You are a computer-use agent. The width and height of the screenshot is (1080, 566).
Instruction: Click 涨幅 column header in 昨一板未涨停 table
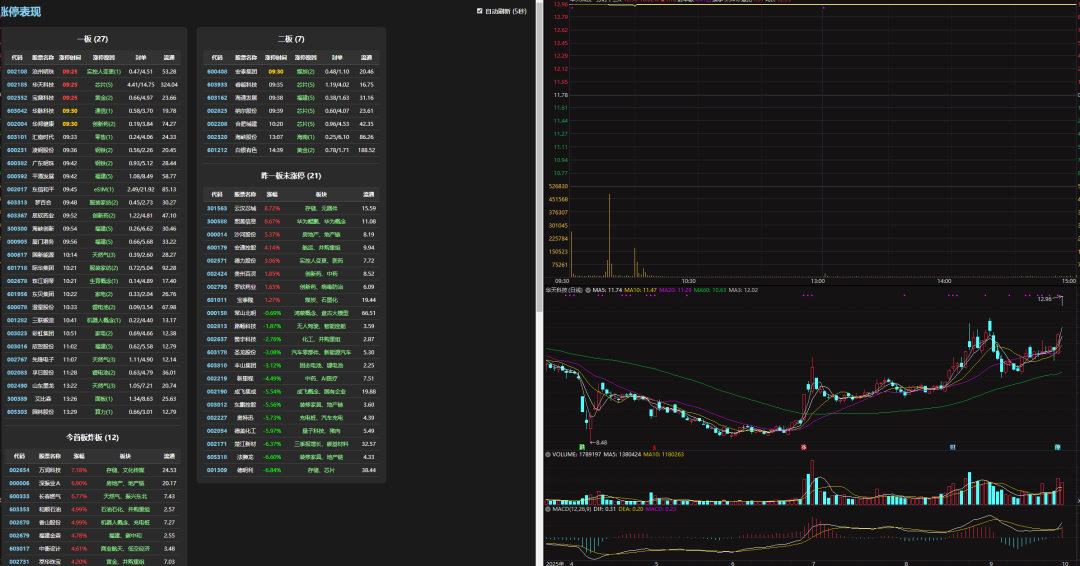272,194
